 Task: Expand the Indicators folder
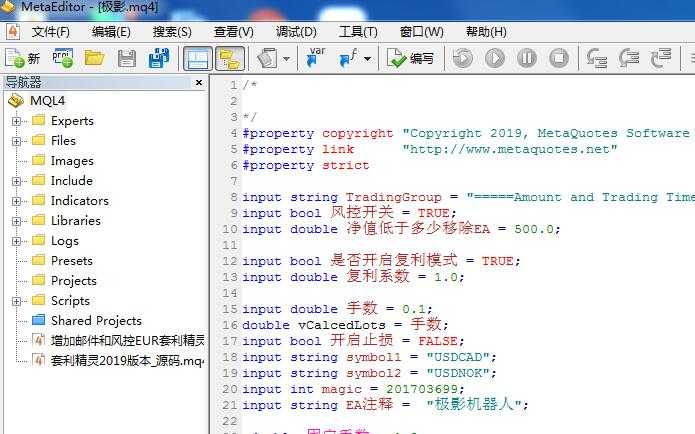16,201
